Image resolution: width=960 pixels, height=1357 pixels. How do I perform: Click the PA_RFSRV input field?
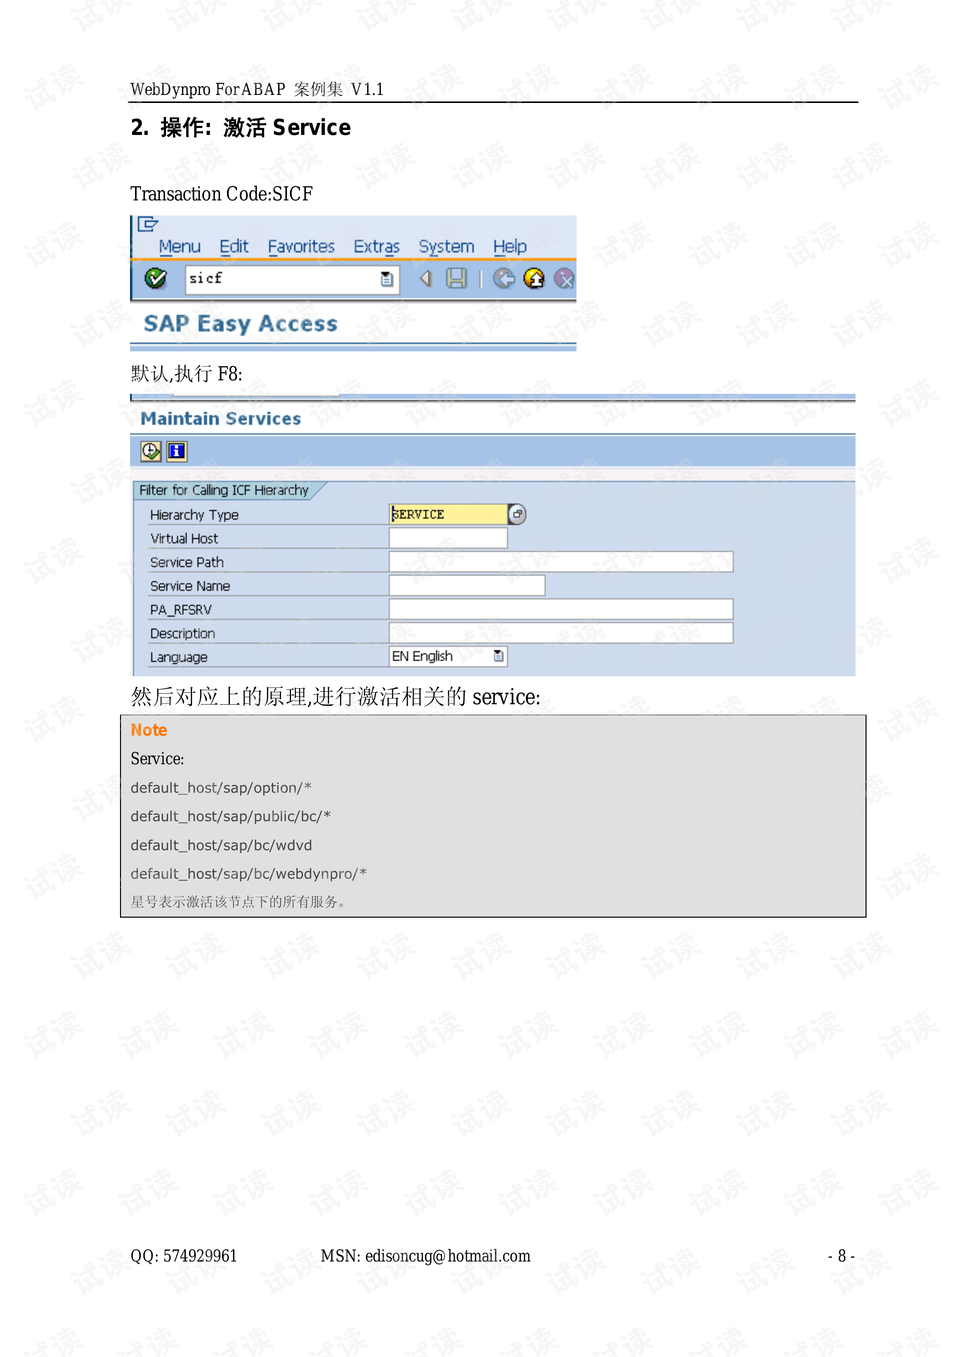coord(561,609)
